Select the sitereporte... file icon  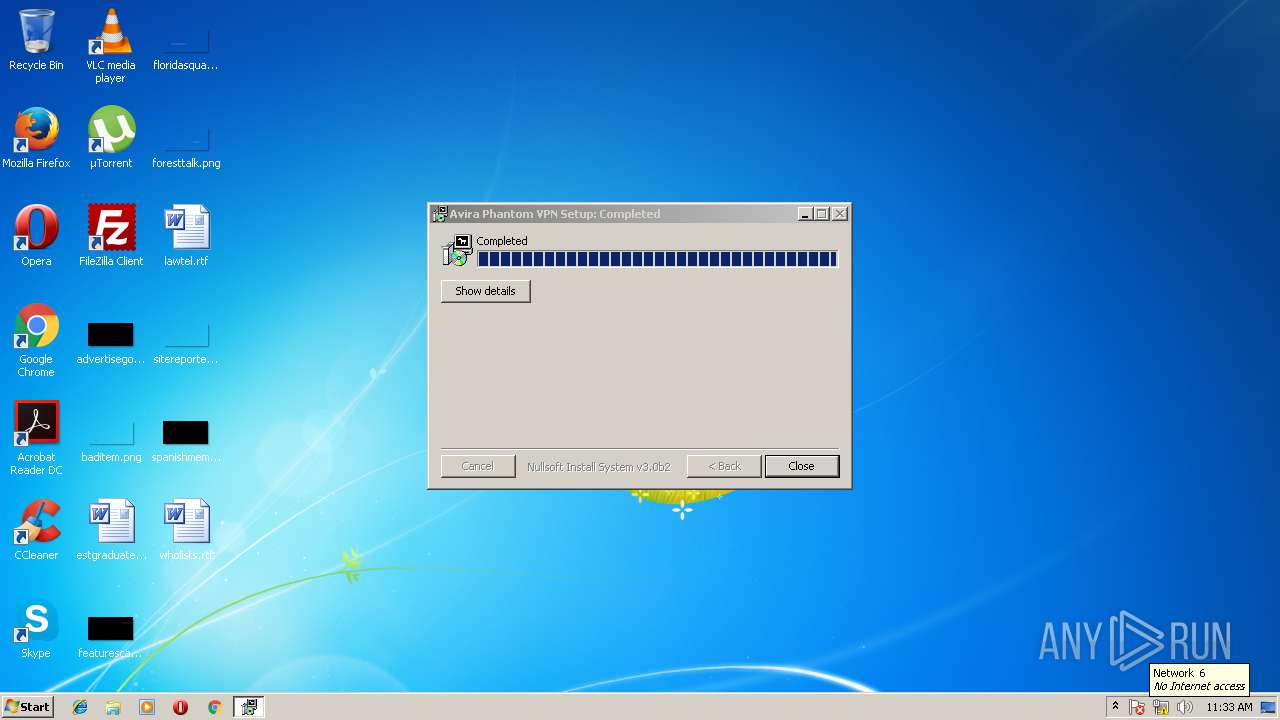click(185, 342)
